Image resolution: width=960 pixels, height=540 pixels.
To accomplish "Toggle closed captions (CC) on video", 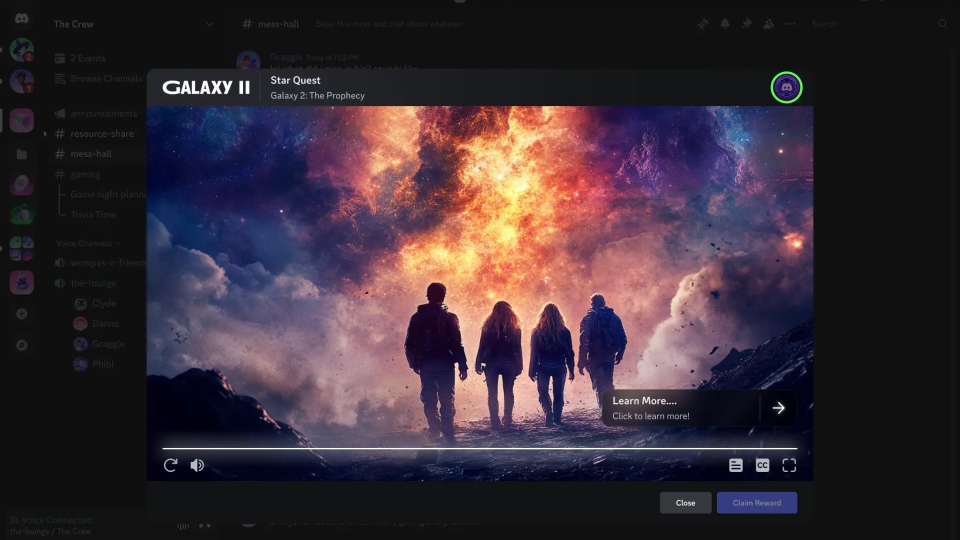I will pyautogui.click(x=762, y=465).
